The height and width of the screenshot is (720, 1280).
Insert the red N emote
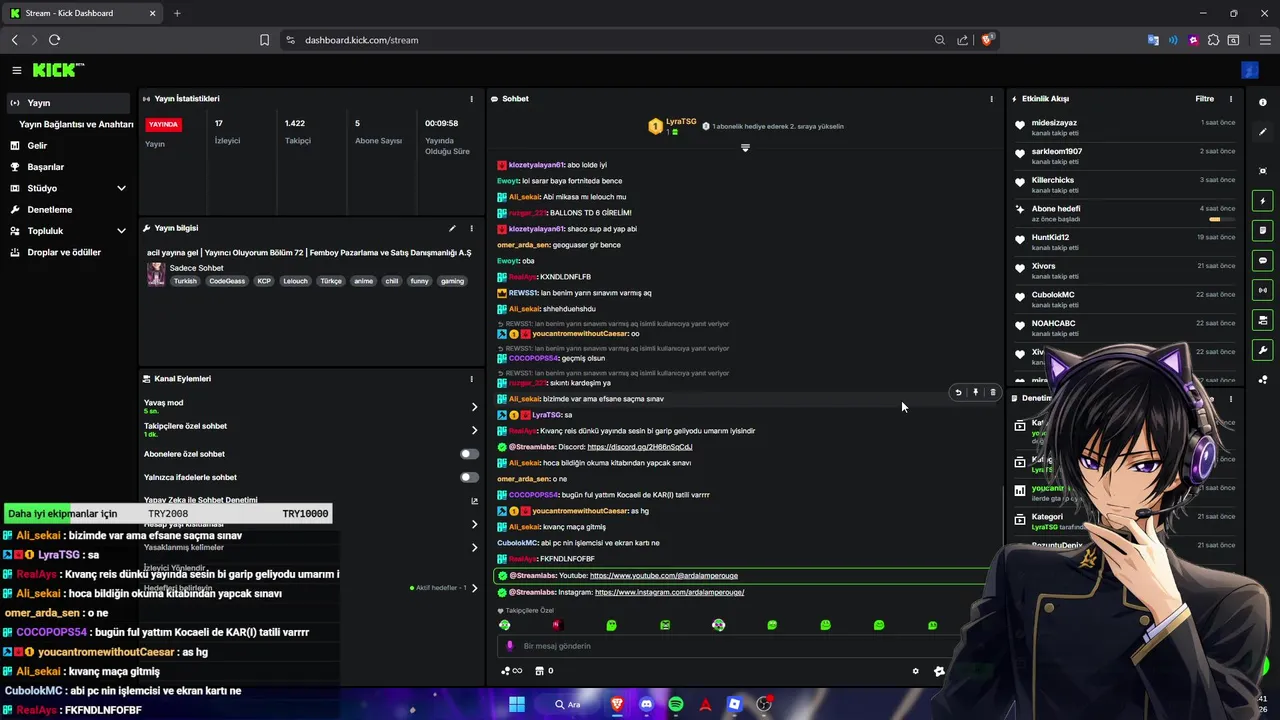point(558,625)
